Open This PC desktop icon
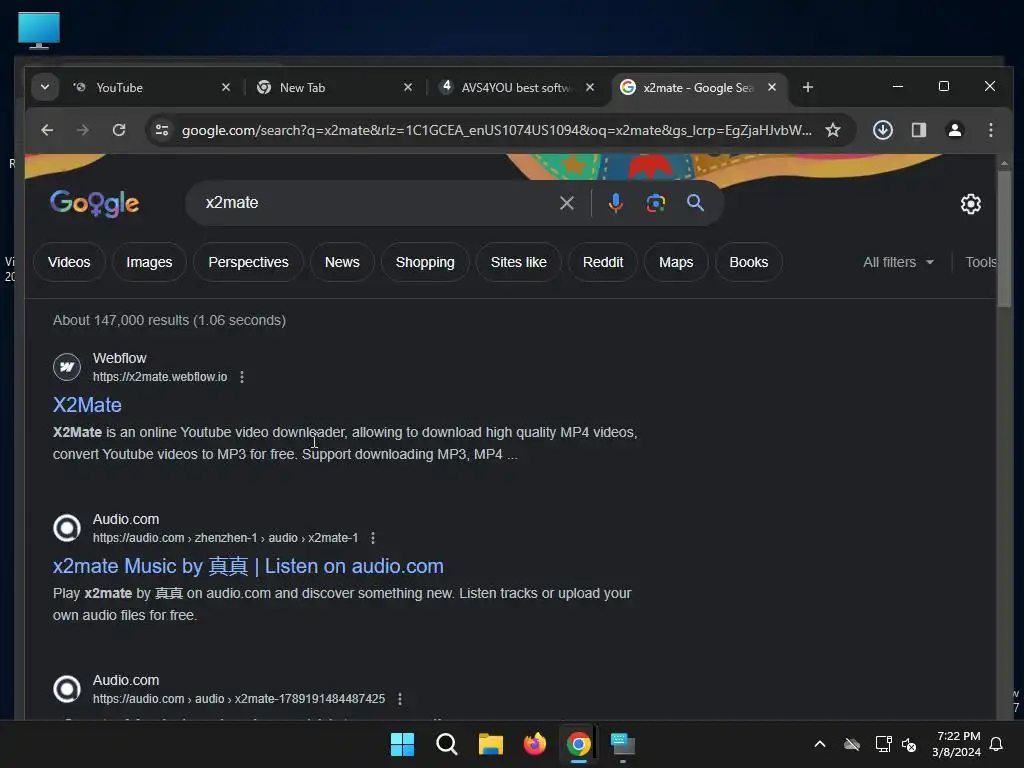The image size is (1024, 768). (x=39, y=31)
